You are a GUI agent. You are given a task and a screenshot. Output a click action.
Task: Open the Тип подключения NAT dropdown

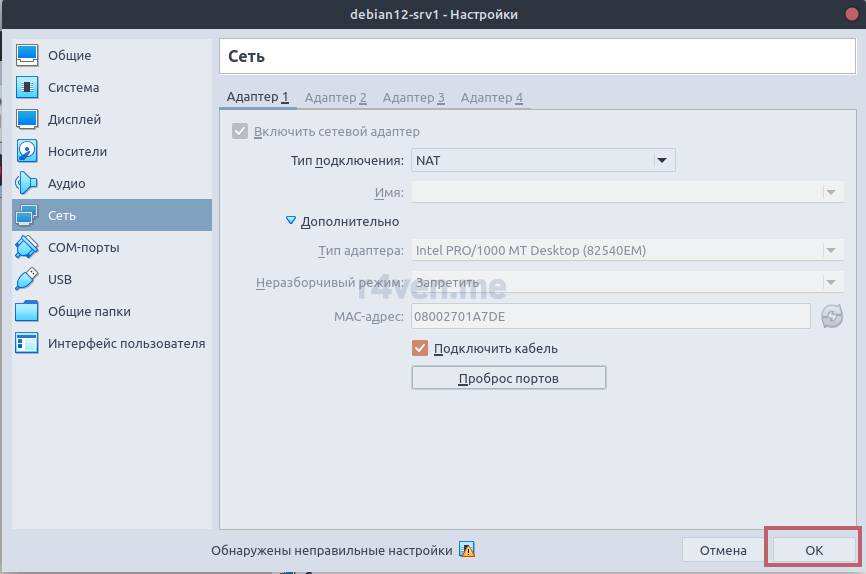pyautogui.click(x=543, y=160)
